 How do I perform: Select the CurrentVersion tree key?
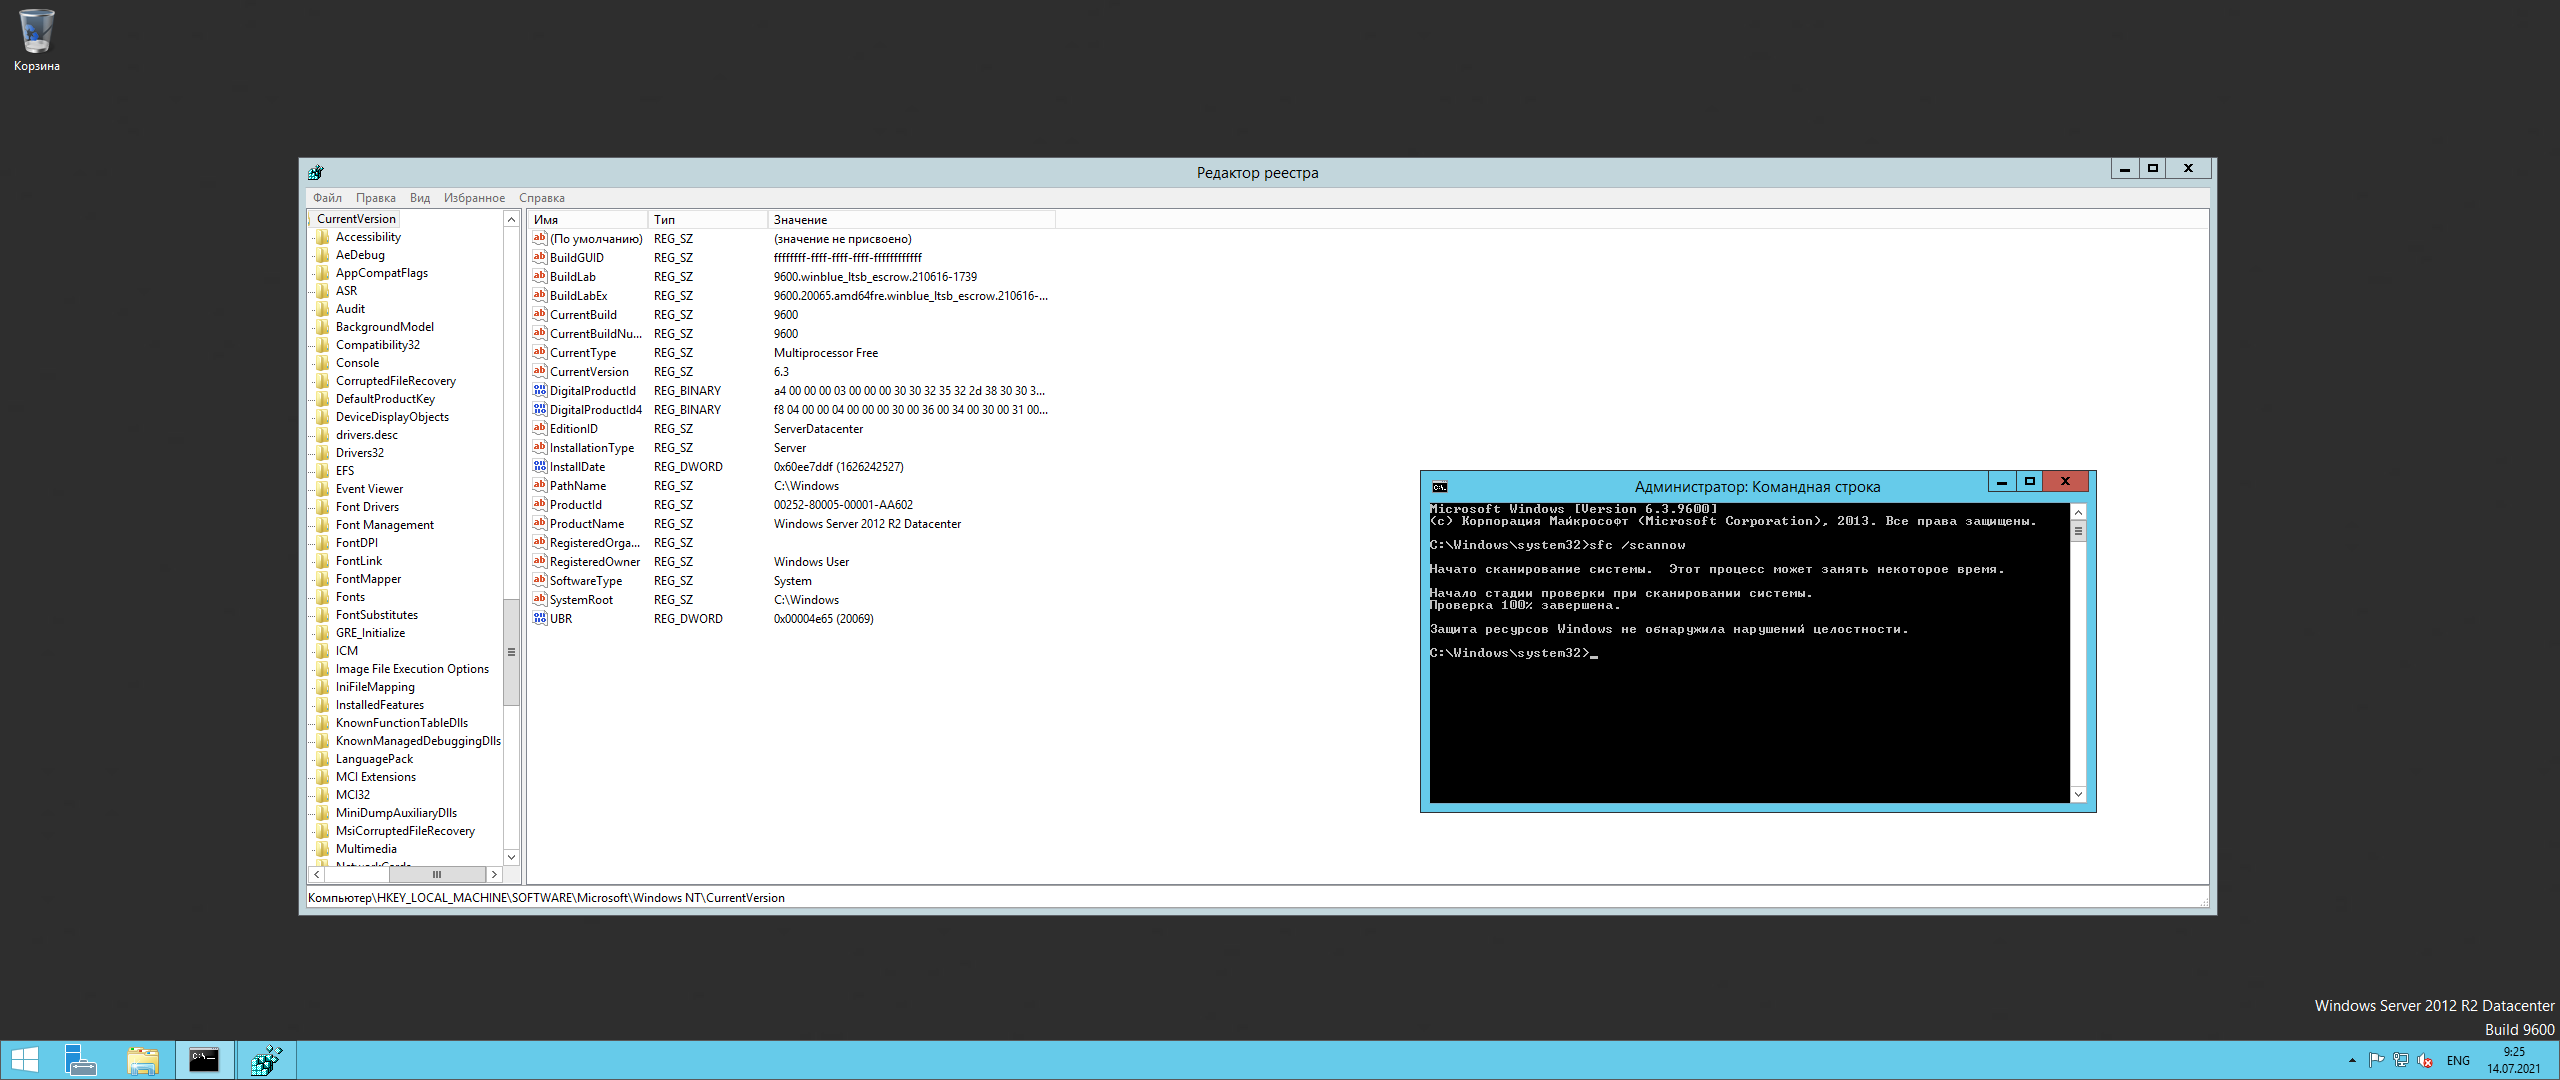pyautogui.click(x=356, y=219)
